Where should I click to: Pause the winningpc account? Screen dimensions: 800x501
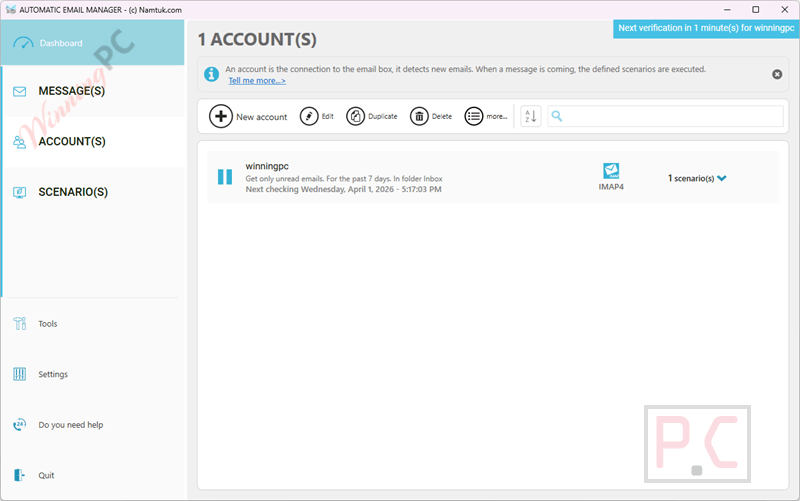pos(225,177)
